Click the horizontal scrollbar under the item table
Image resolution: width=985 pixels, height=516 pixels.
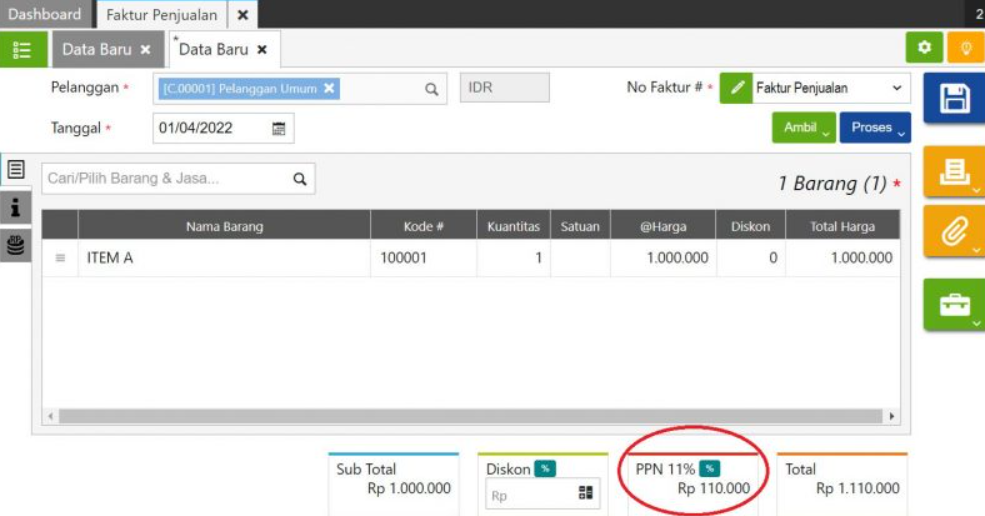(x=470, y=416)
